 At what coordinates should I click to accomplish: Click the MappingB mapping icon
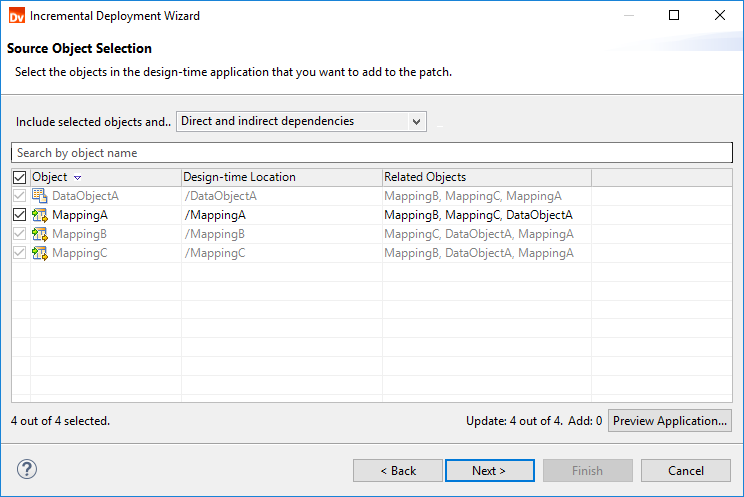coord(40,234)
